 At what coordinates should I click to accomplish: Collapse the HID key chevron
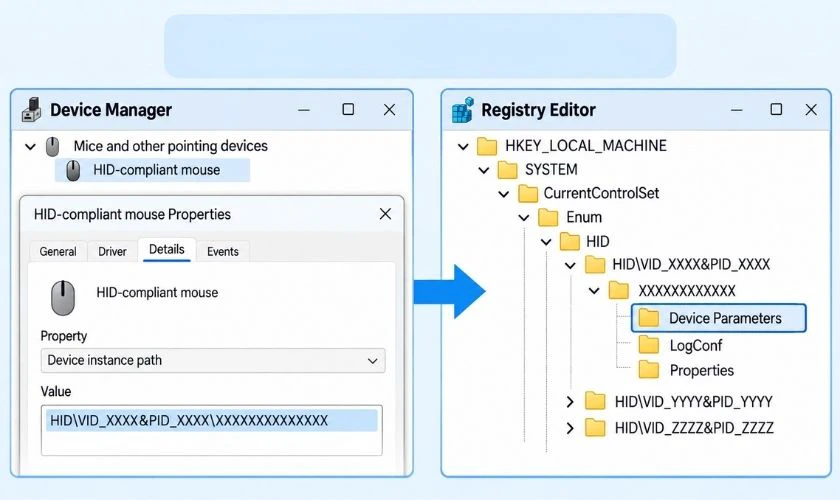[546, 242]
